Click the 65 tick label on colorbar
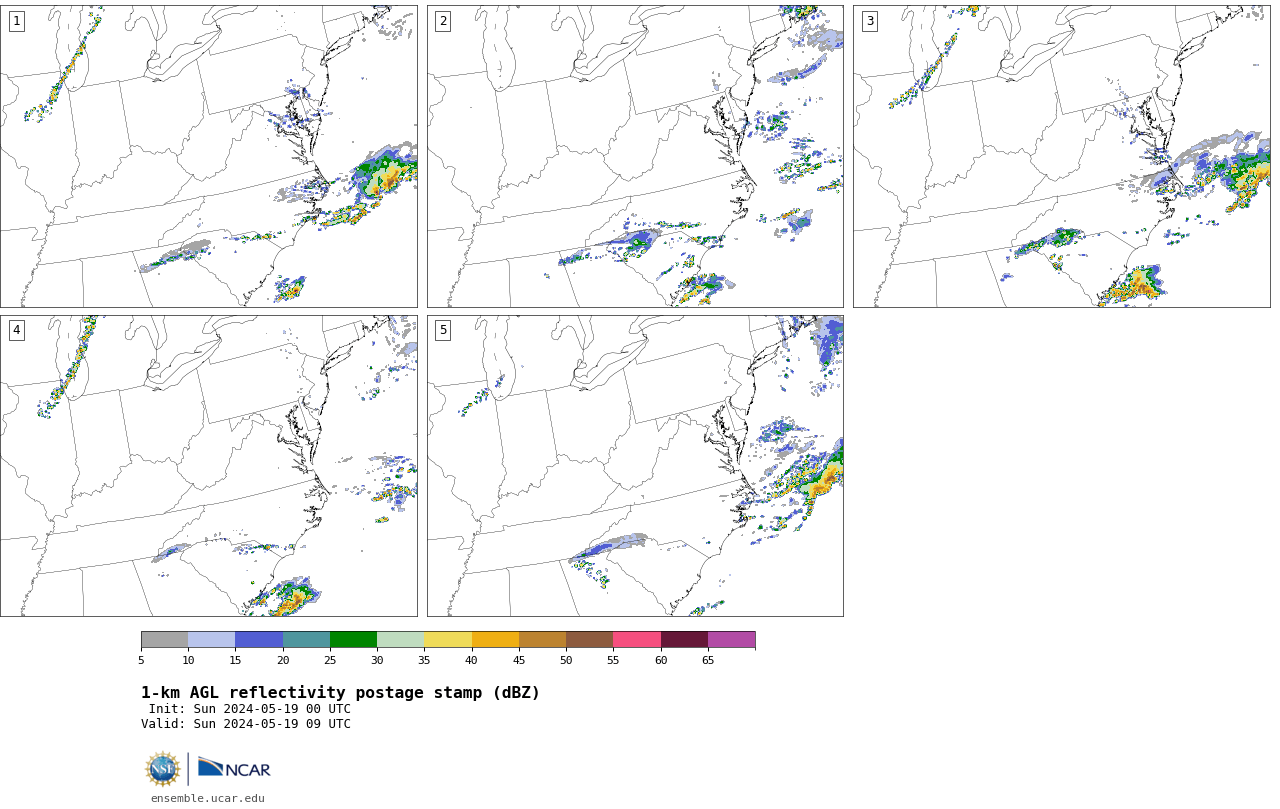The image size is (1280, 809). (708, 660)
